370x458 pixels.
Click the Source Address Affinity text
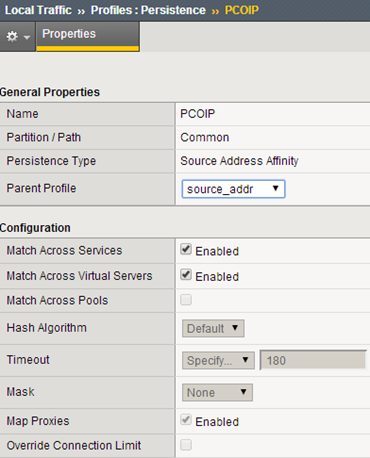(239, 161)
